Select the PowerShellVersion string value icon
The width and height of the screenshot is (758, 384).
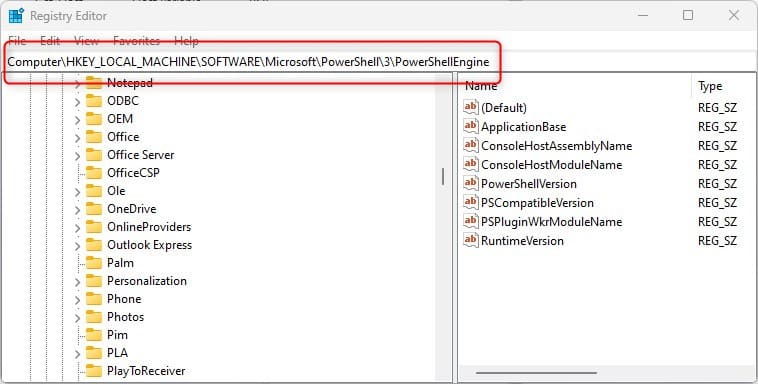coord(470,184)
